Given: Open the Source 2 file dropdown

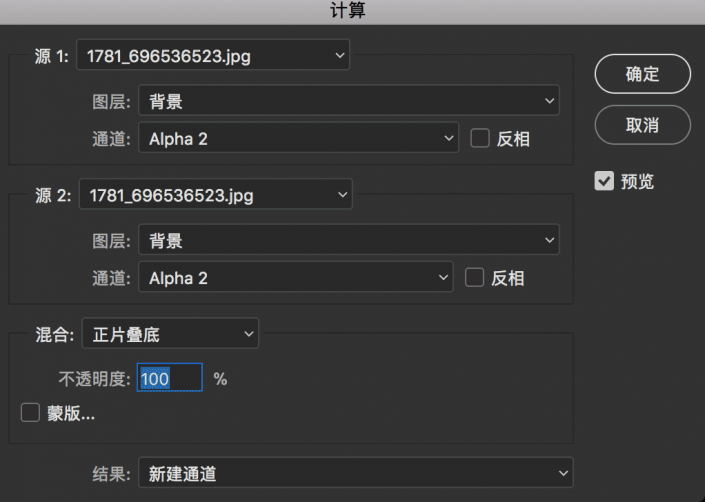Looking at the screenshot, I should (x=215, y=195).
